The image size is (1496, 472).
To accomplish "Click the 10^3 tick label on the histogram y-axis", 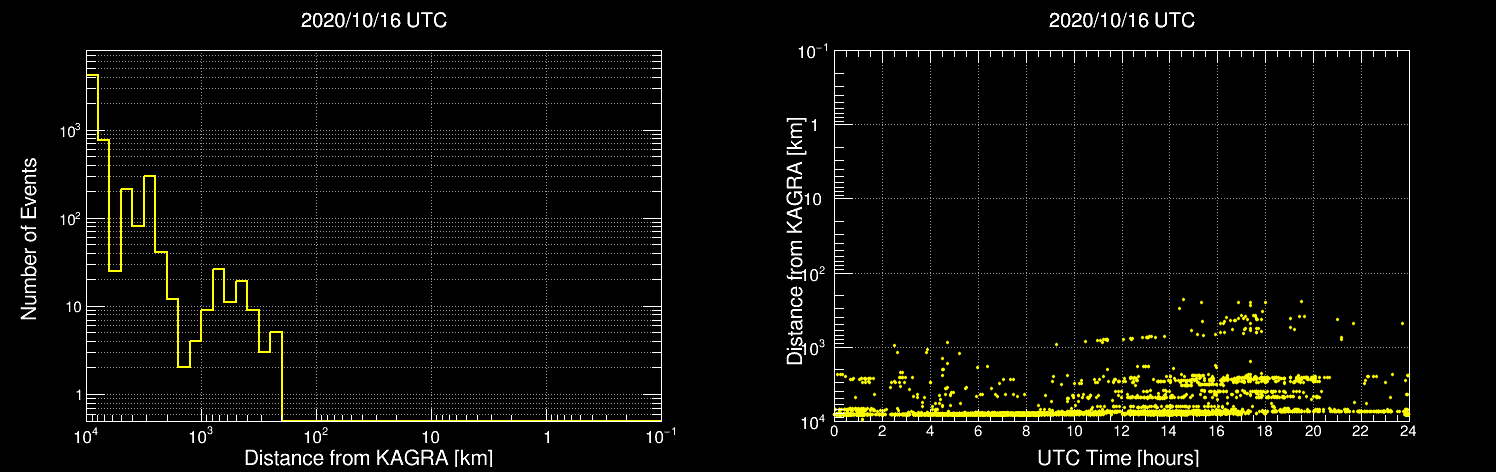I will pyautogui.click(x=68, y=130).
